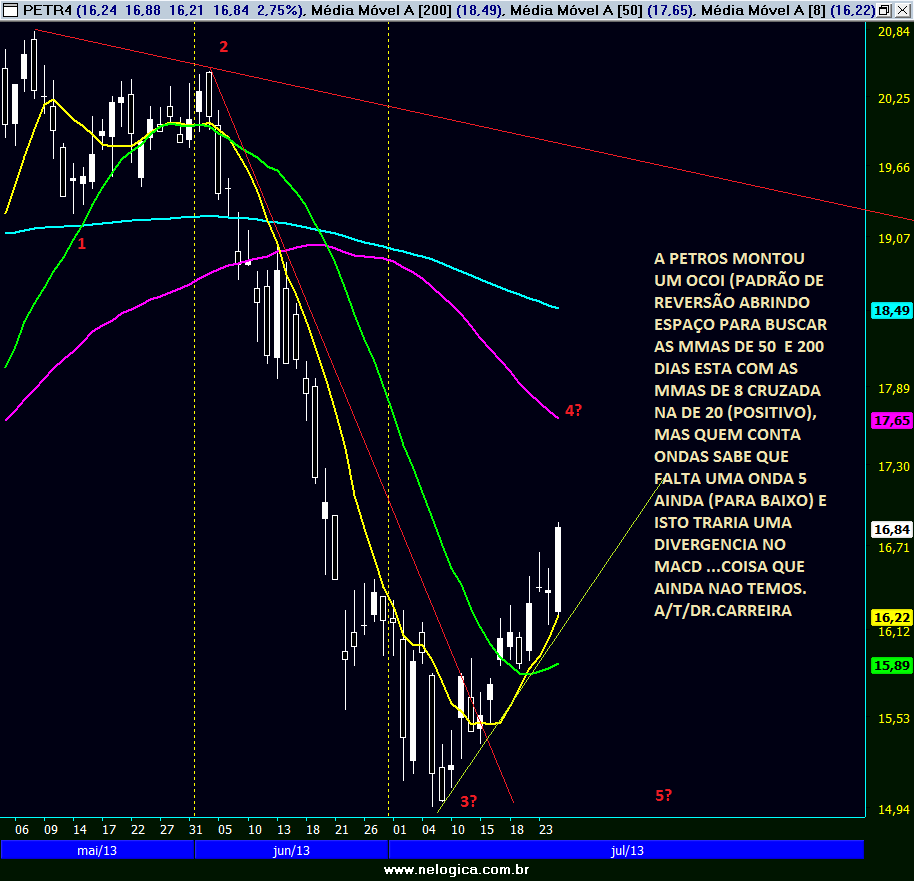Image resolution: width=914 pixels, height=881 pixels.
Task: Click the 19,07 price axis label
Action: click(x=894, y=238)
